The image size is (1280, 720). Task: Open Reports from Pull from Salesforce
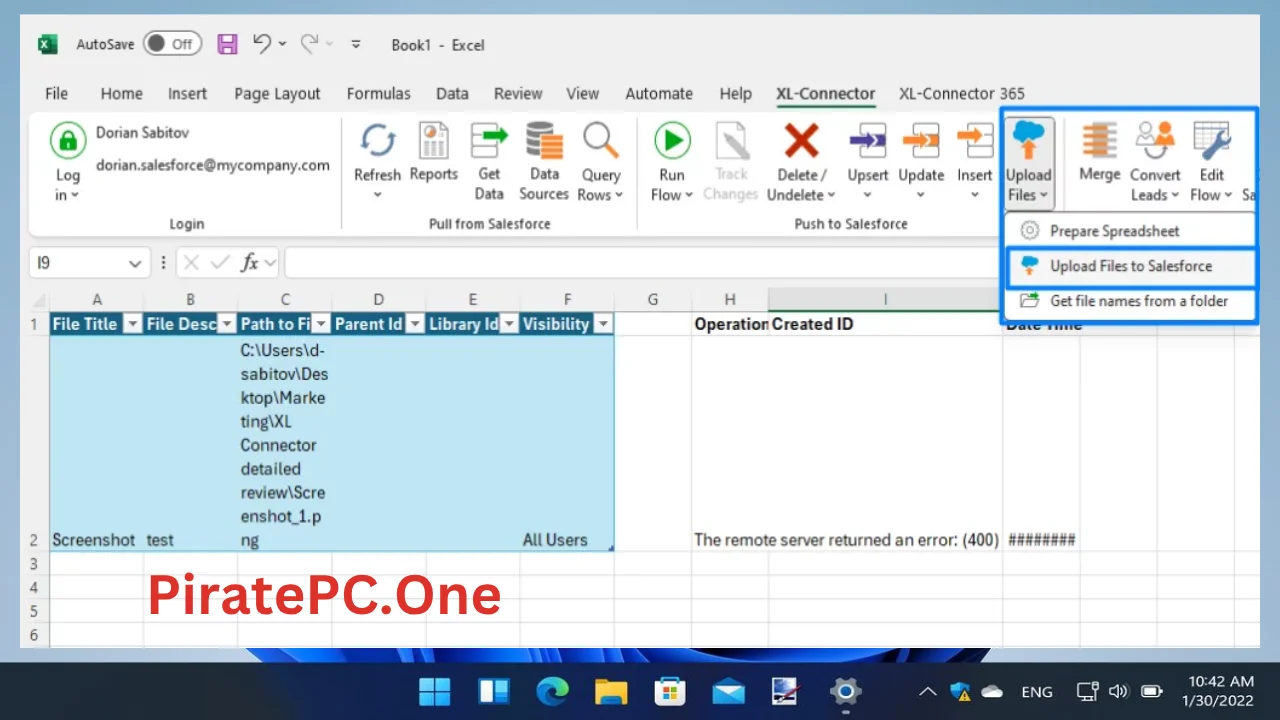tap(433, 141)
